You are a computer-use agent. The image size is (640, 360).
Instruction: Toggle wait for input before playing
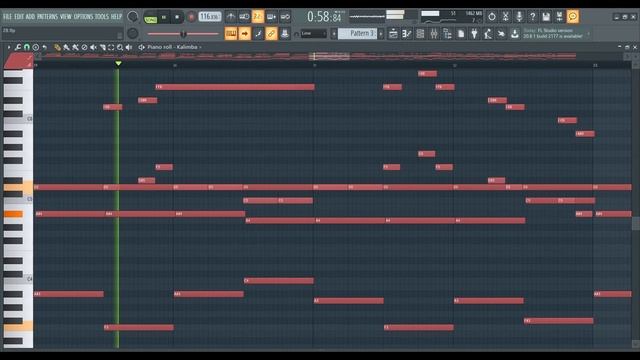[x=244, y=17]
